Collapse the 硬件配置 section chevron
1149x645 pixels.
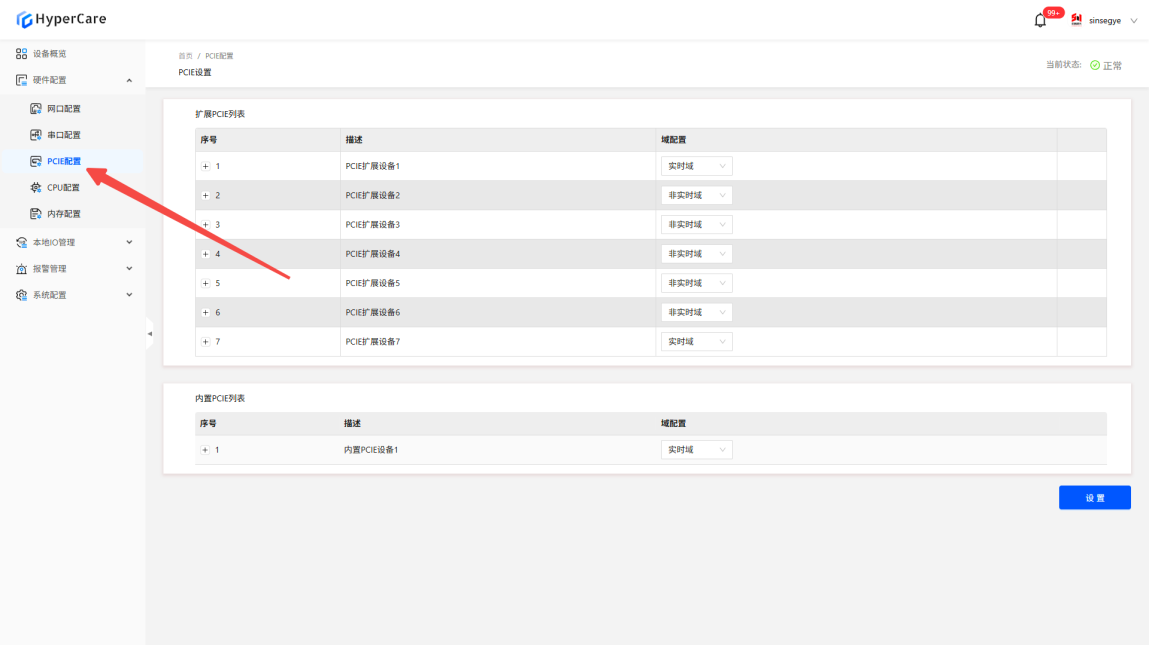coord(129,81)
